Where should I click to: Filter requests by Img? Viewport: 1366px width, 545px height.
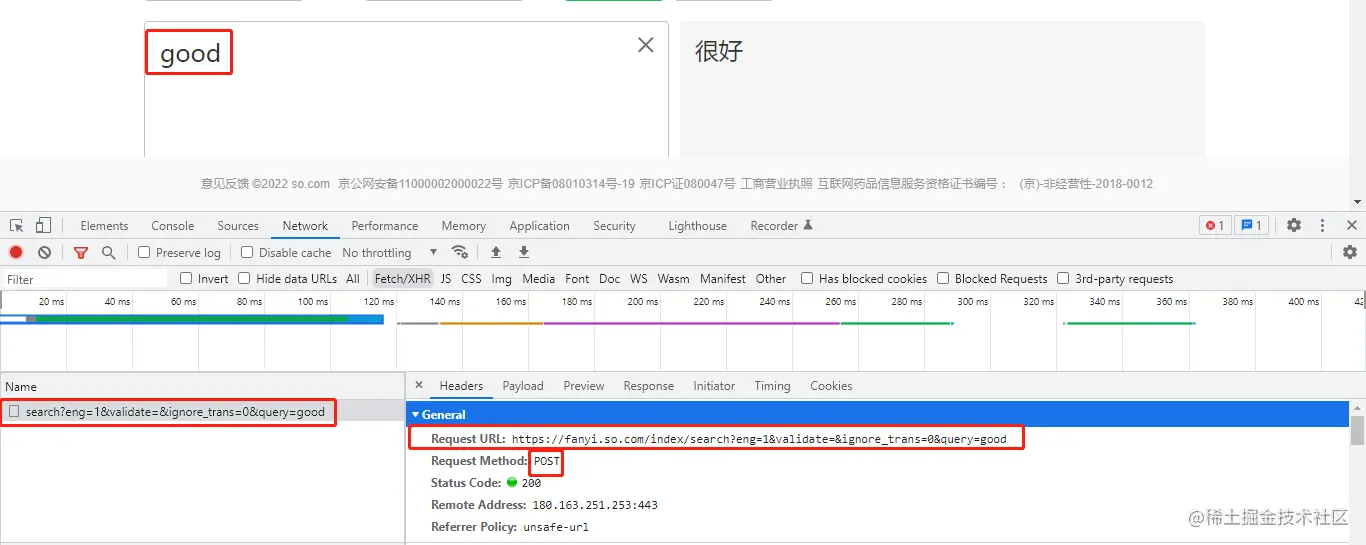[x=502, y=279]
